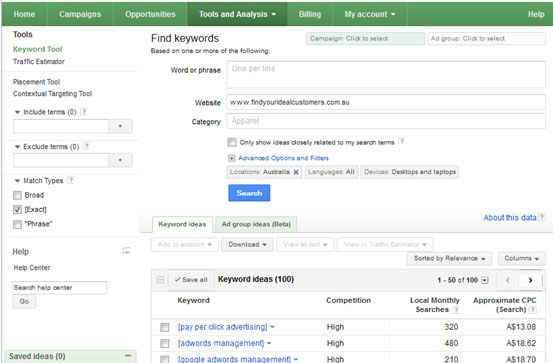
Task: Remove the Australia location filter
Action: [296, 172]
